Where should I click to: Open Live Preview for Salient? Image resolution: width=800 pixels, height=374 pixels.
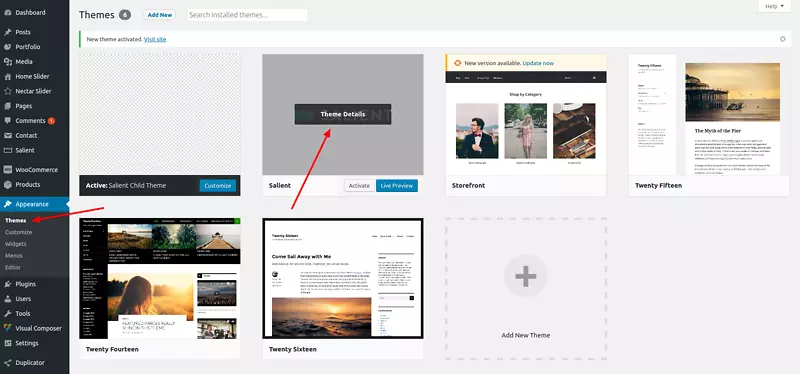(397, 186)
